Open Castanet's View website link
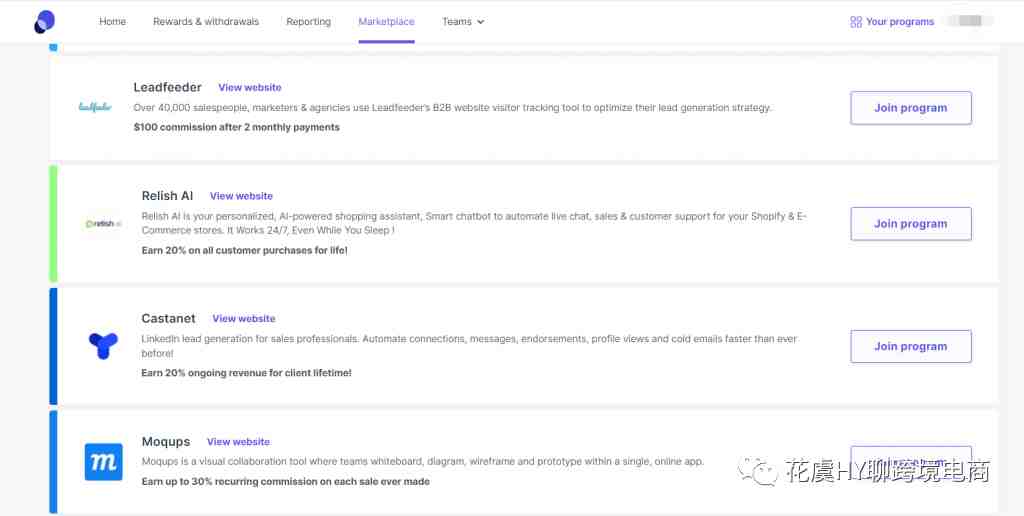This screenshot has height=516, width=1024. pyautogui.click(x=244, y=319)
